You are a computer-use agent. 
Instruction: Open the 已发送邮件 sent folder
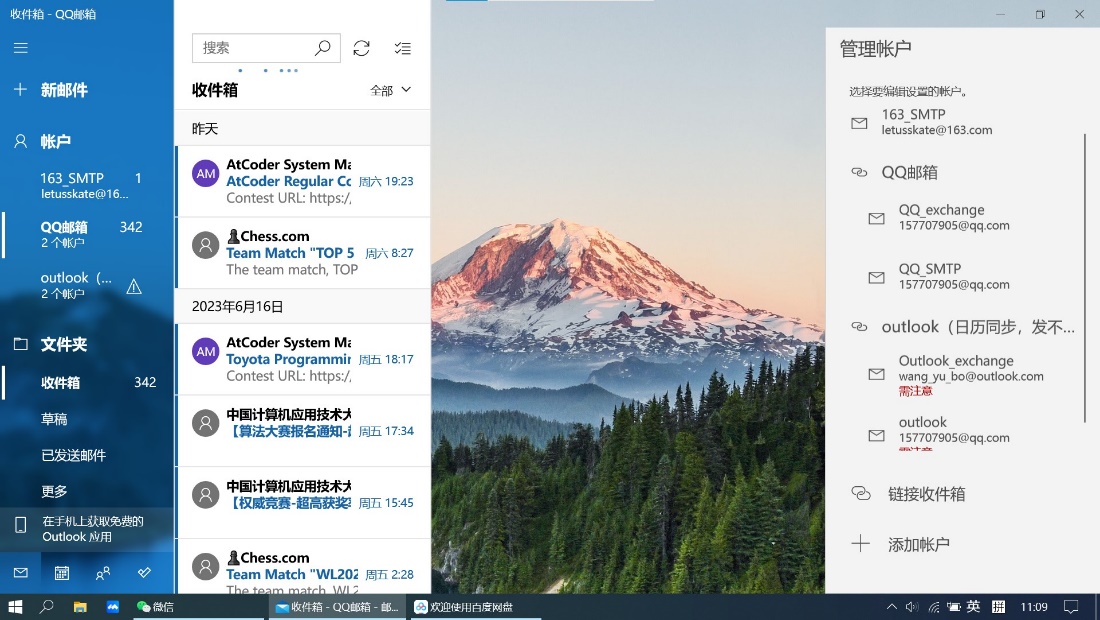click(x=87, y=455)
